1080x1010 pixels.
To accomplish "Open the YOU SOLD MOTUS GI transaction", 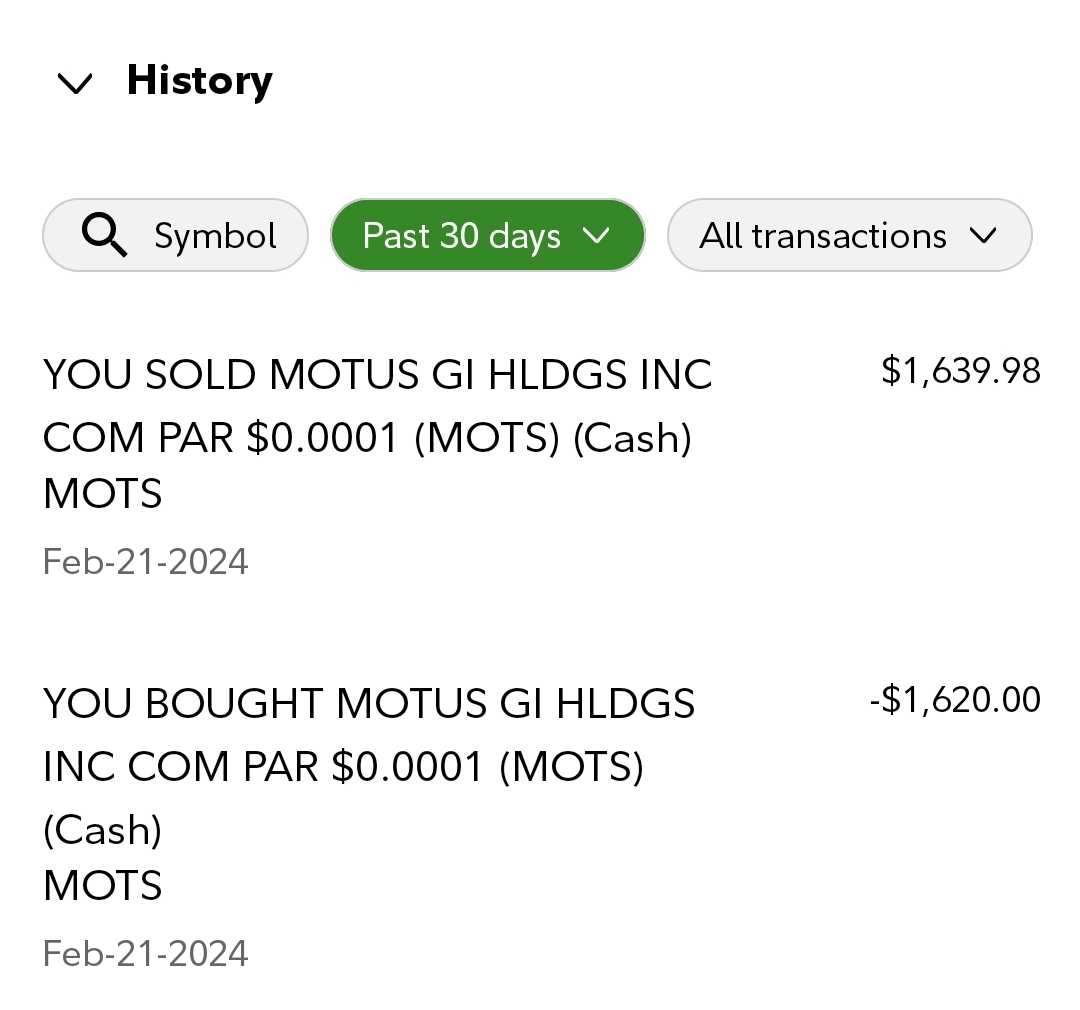I will tap(377, 376).
